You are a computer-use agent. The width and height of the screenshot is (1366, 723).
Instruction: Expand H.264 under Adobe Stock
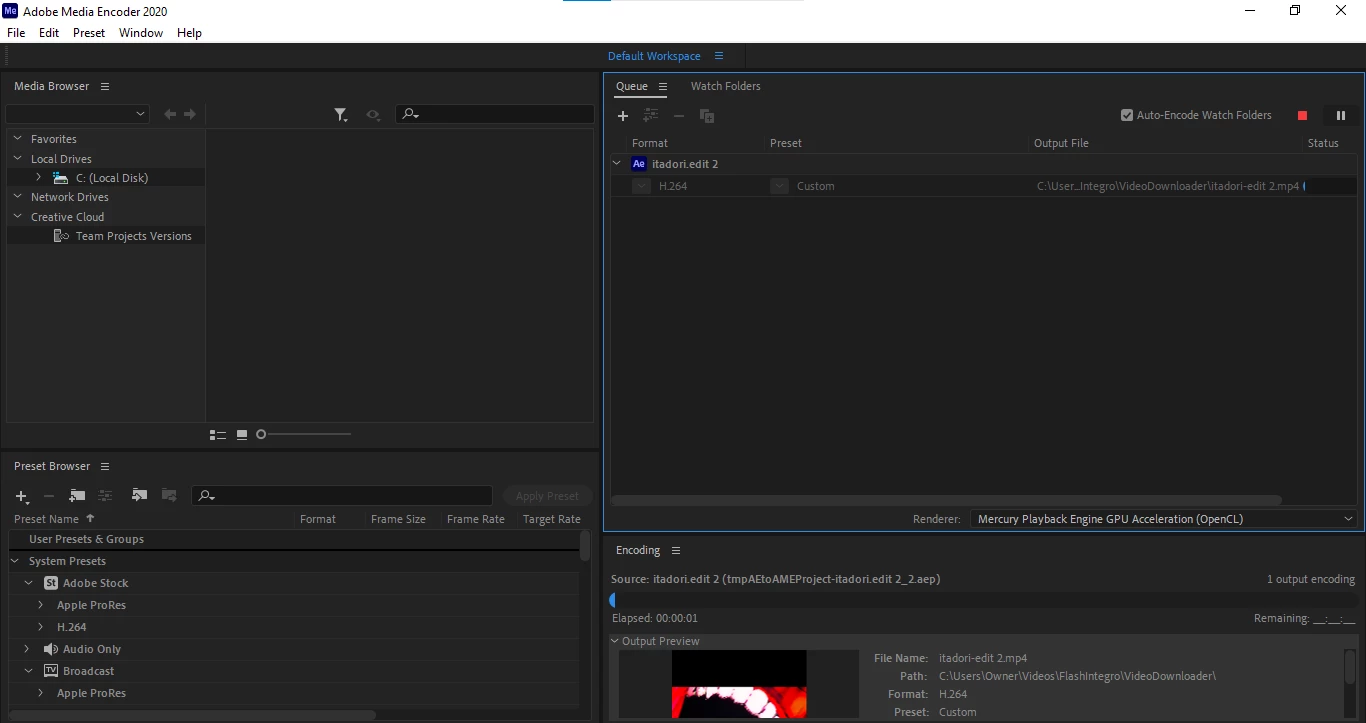click(41, 627)
